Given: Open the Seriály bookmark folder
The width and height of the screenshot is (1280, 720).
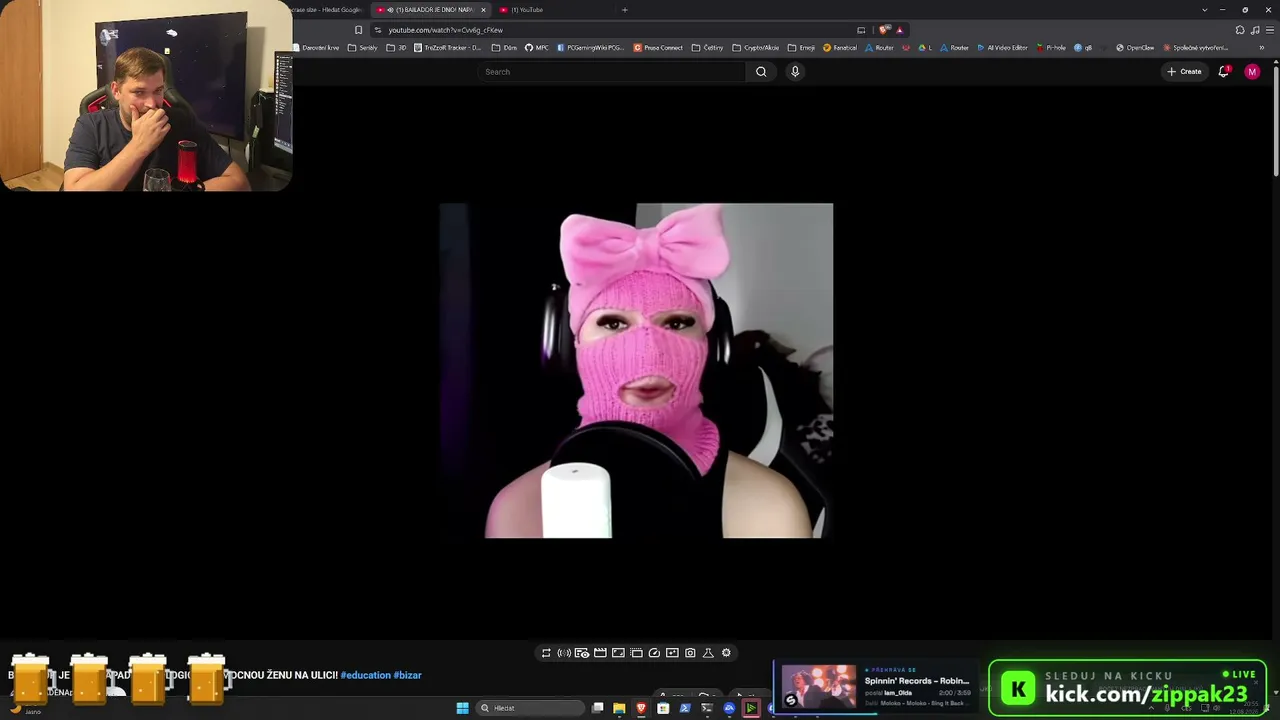Looking at the screenshot, I should coord(362,48).
